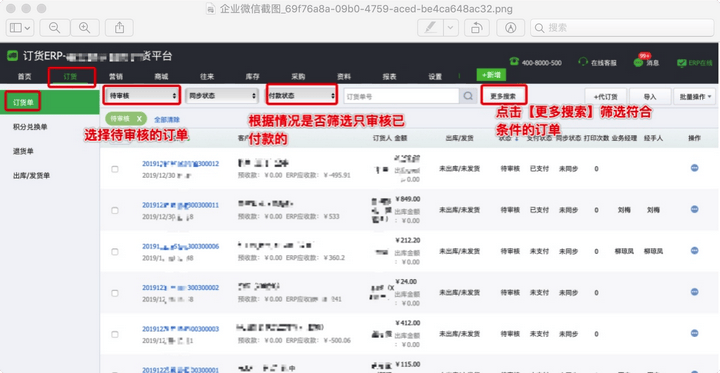Open the 消息 icon with 99+ badge
720x373 pixels.
point(638,62)
